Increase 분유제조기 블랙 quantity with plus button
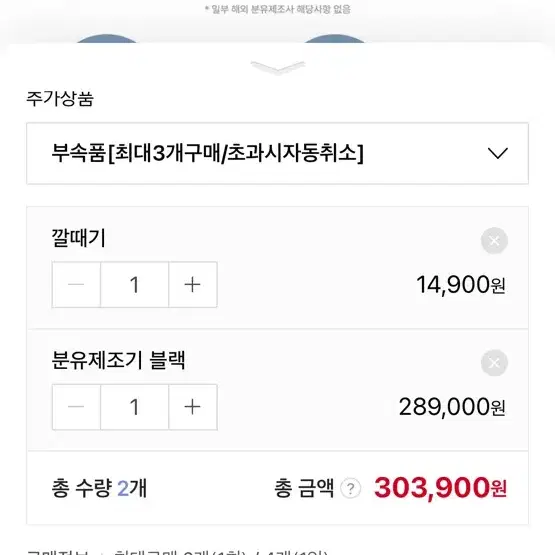 (193, 407)
